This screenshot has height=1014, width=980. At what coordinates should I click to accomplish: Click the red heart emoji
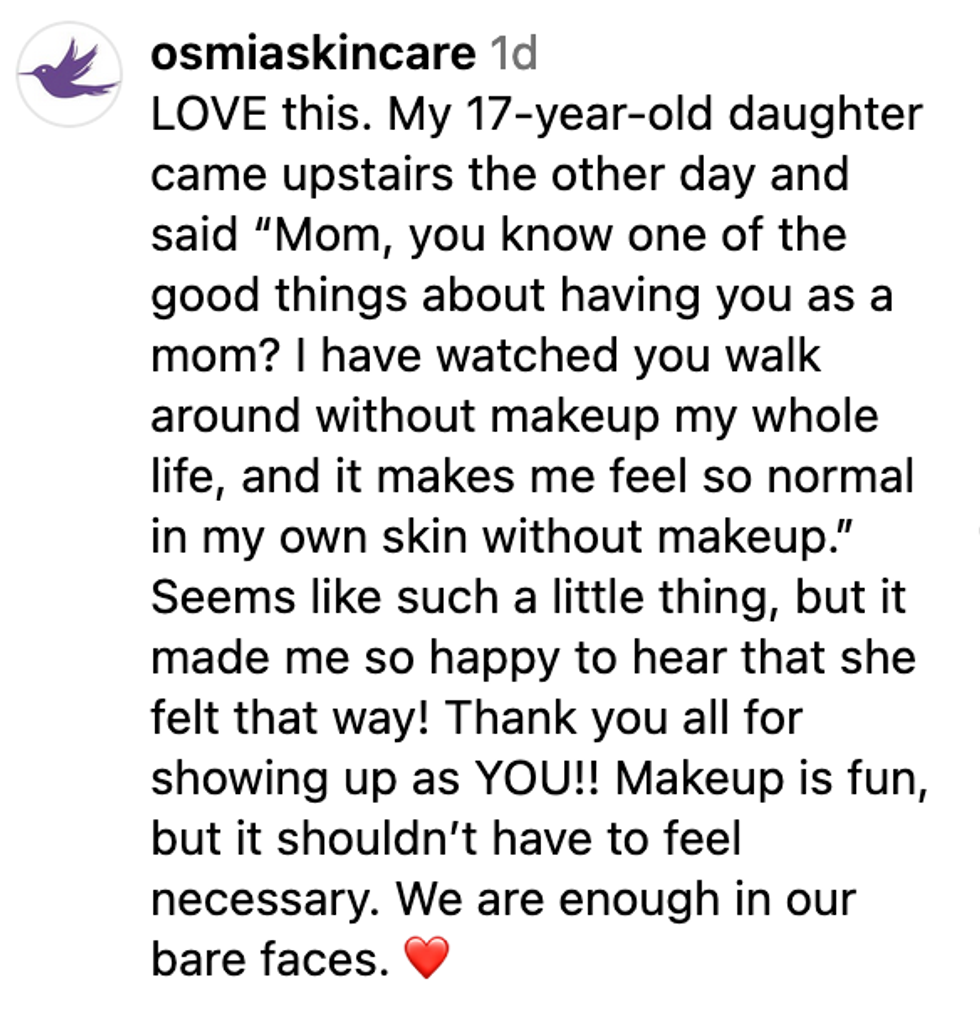click(426, 960)
